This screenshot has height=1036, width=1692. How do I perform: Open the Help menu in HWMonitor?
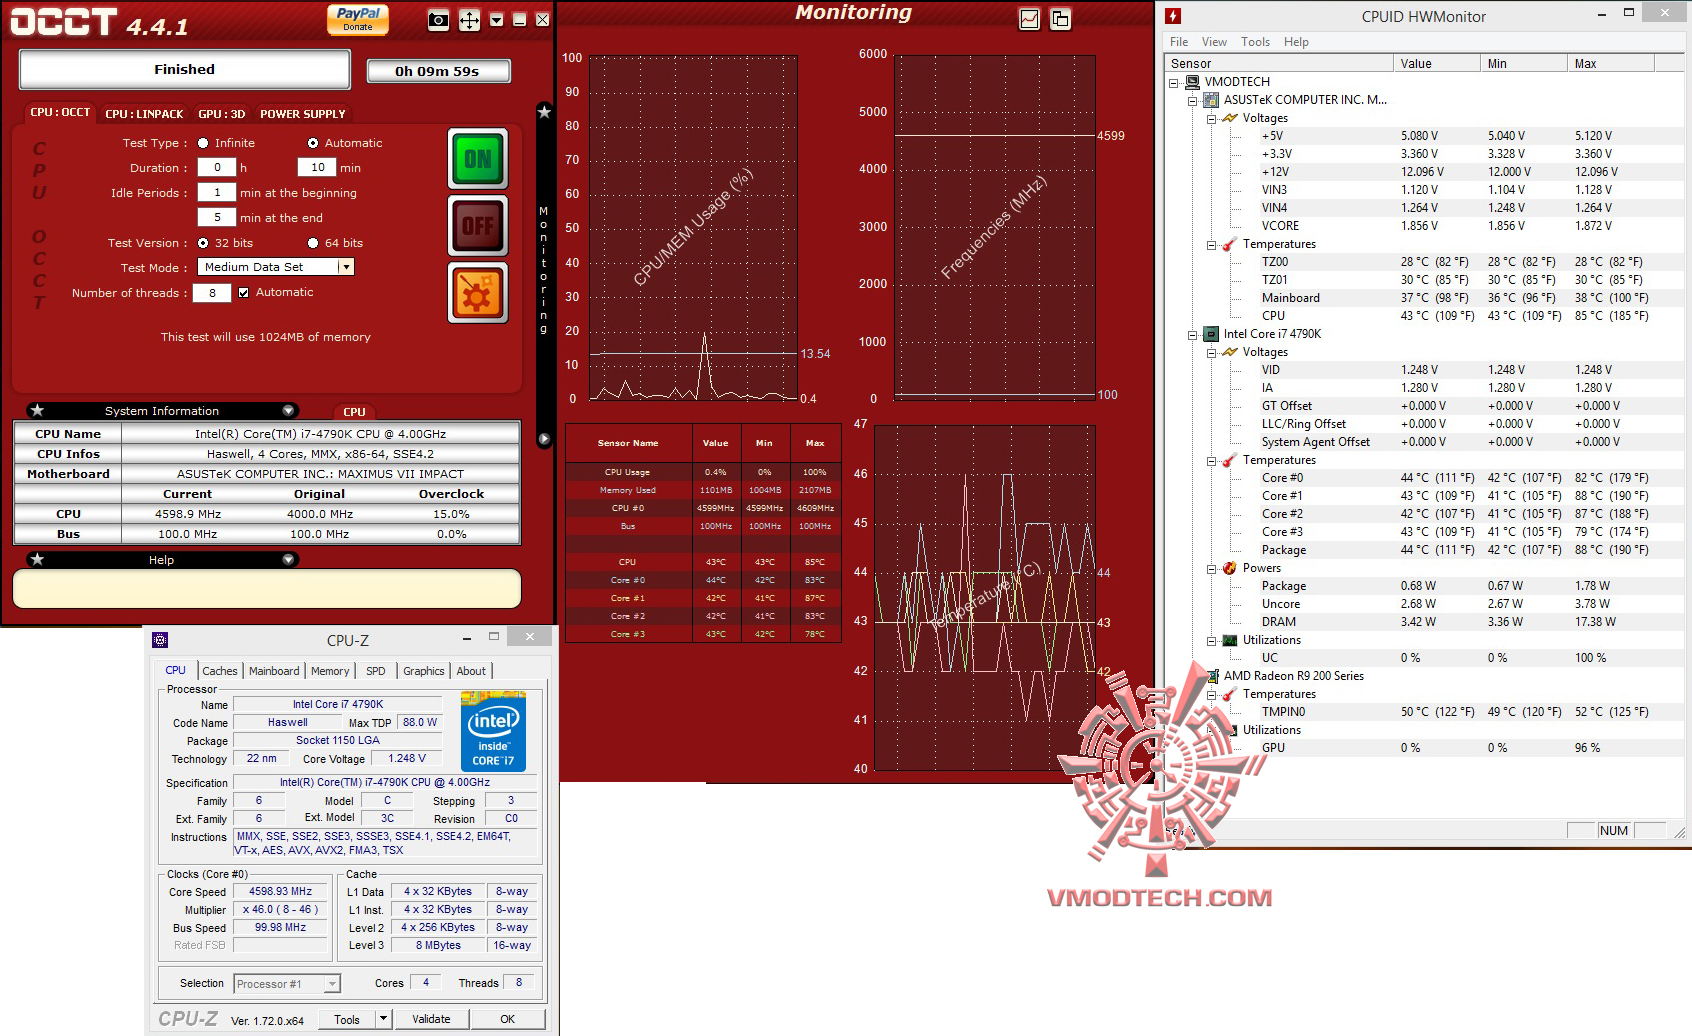click(1296, 42)
